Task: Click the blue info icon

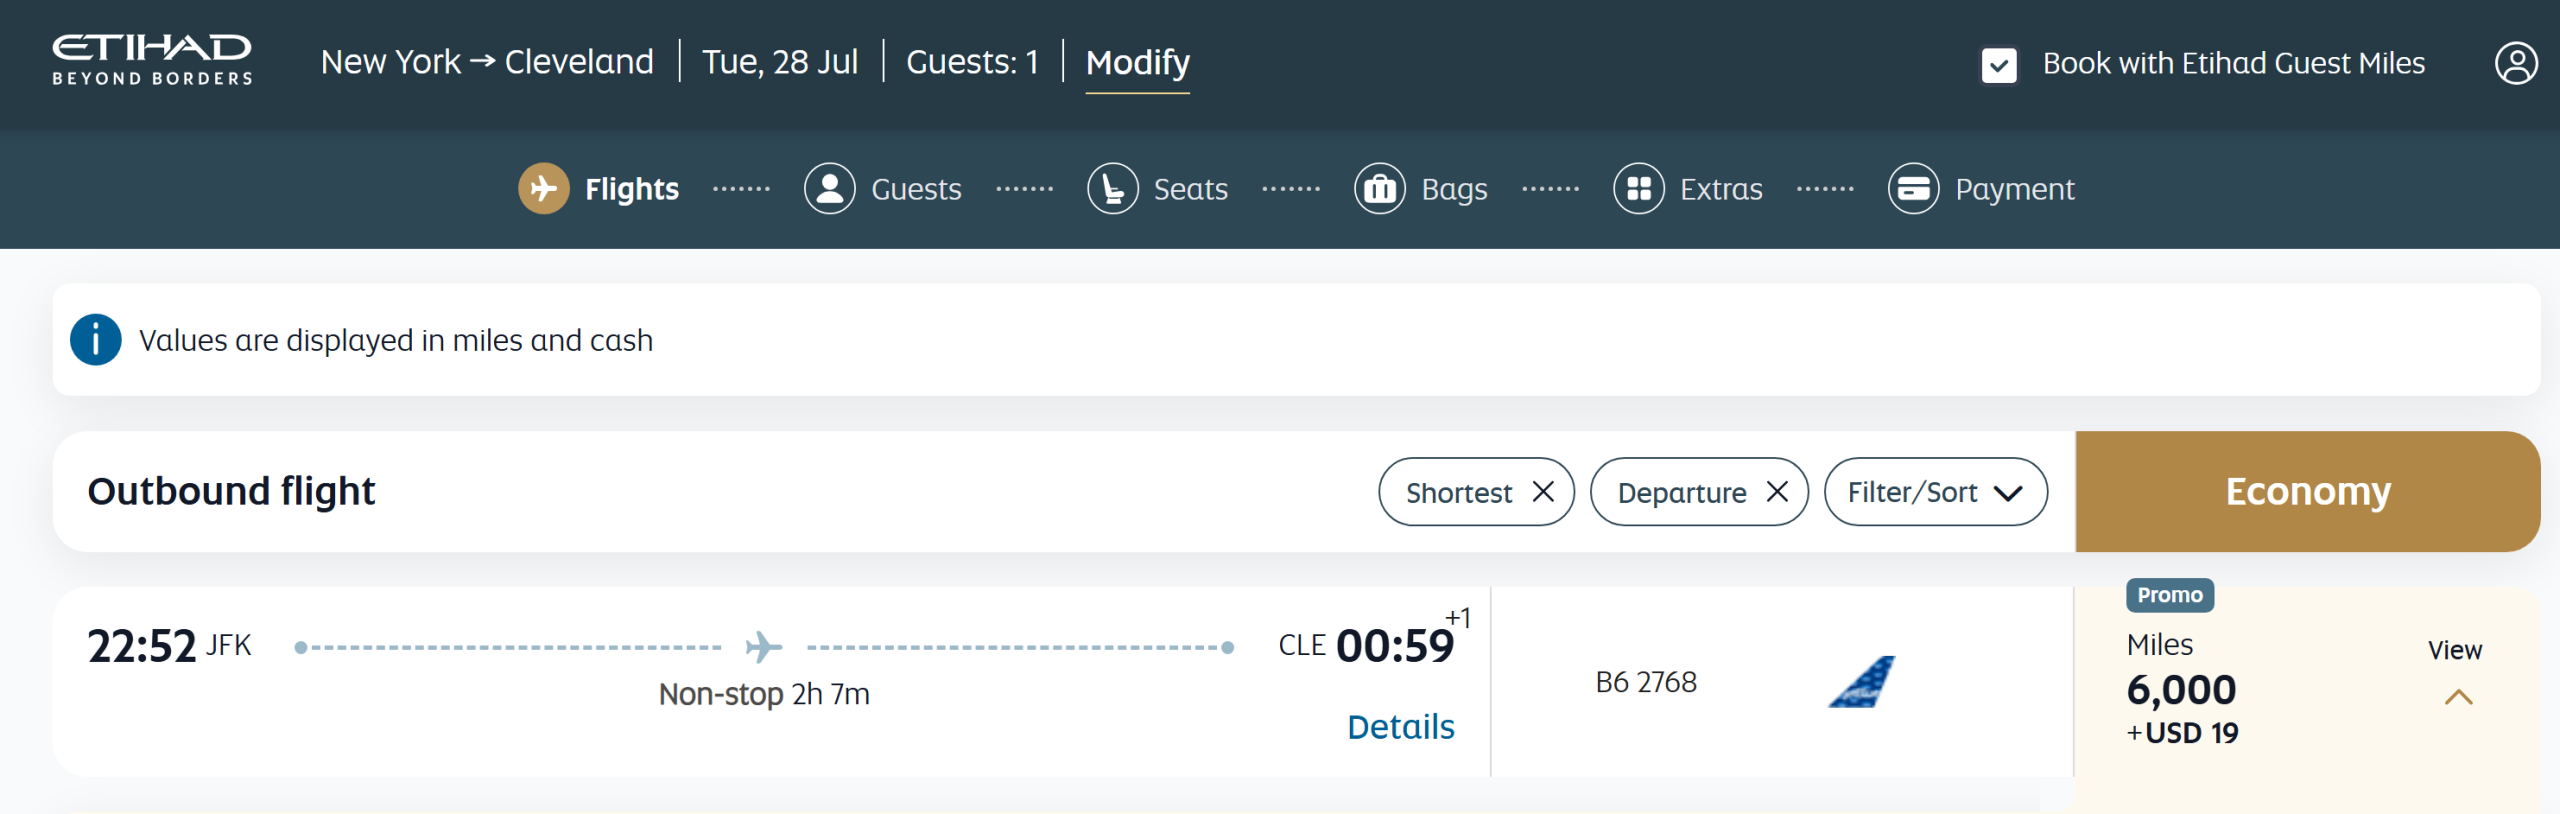Action: click(96, 340)
